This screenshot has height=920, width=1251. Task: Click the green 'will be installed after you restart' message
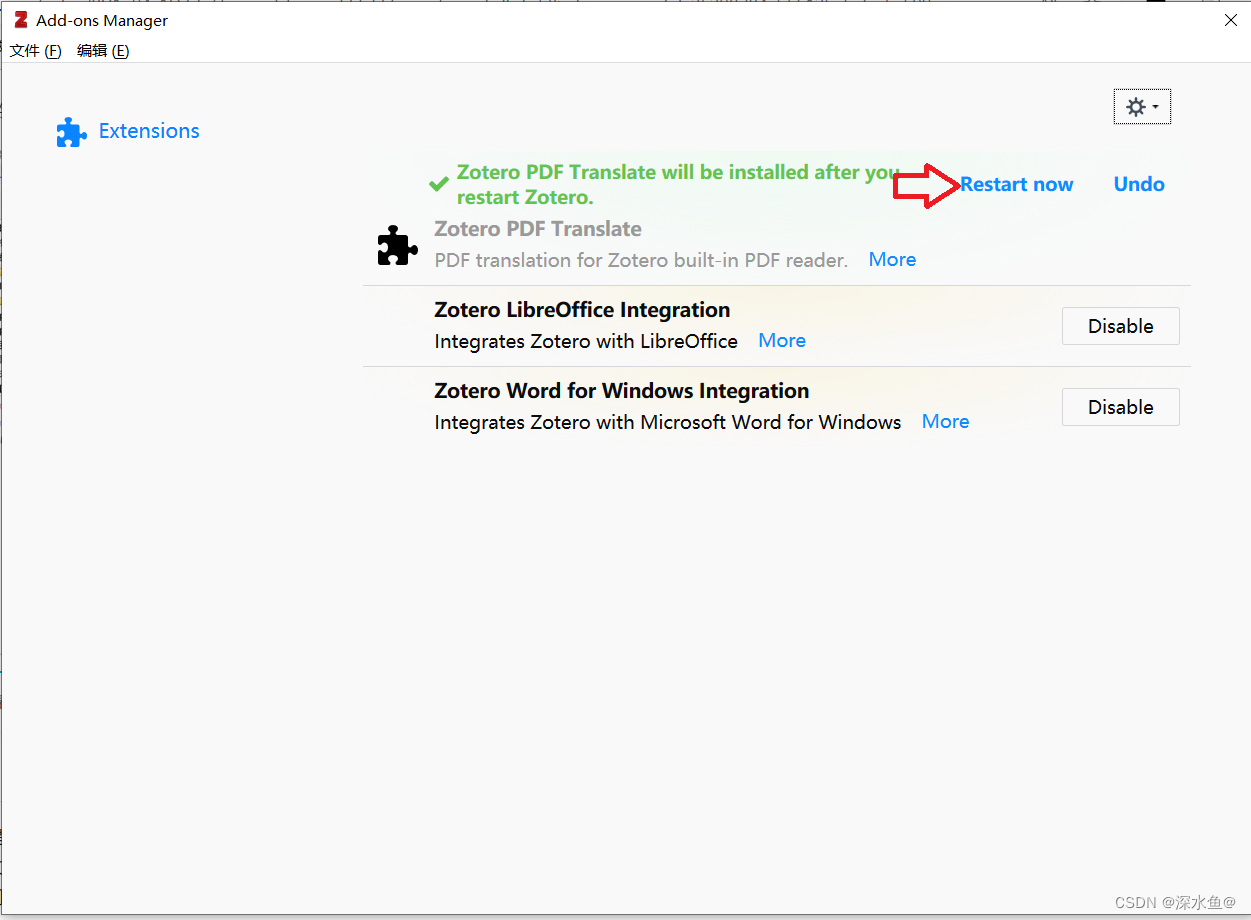(x=678, y=184)
